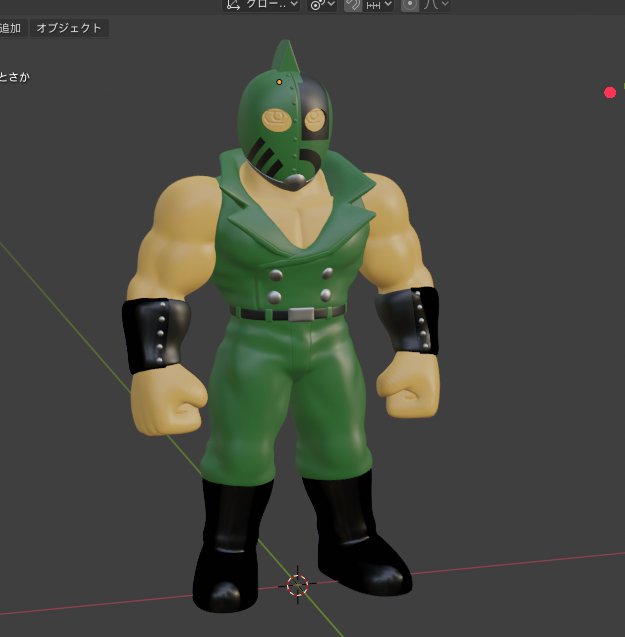Click the とさか object name text
Viewport: 625px width, 637px height.
tap(15, 77)
